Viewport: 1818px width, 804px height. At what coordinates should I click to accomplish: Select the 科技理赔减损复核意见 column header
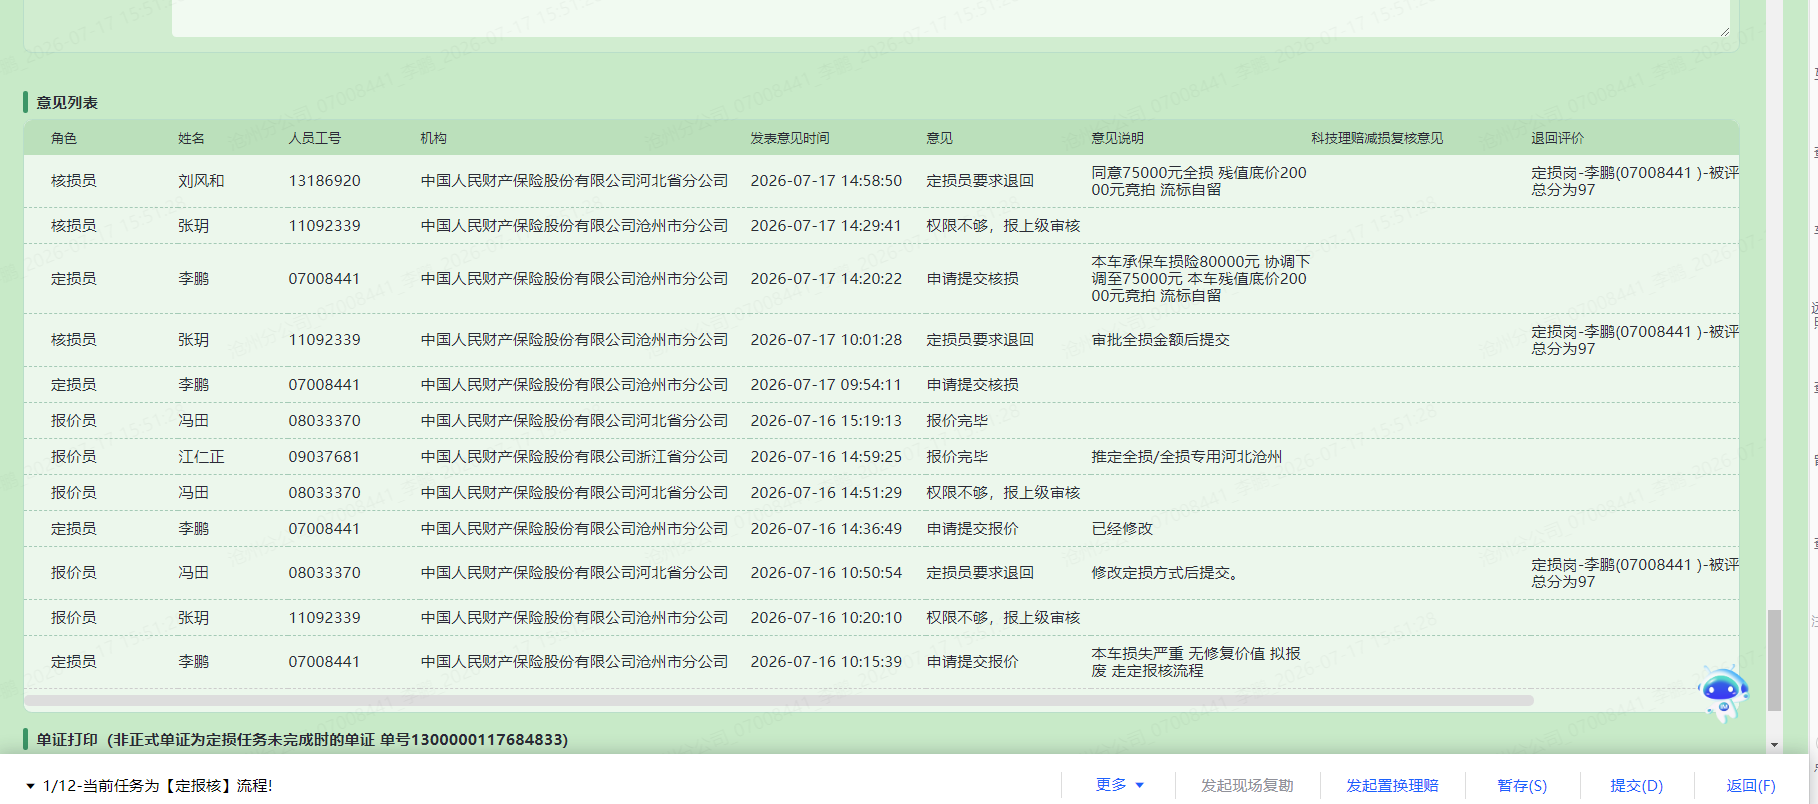pyautogui.click(x=1377, y=138)
